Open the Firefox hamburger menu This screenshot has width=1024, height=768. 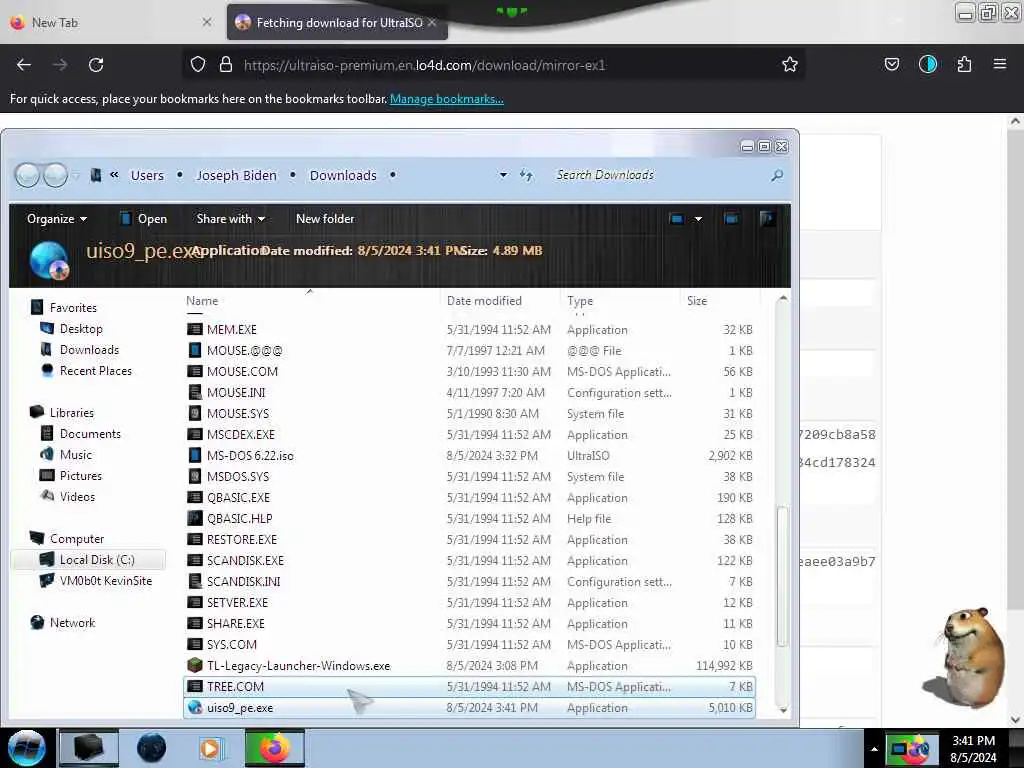click(x=999, y=64)
